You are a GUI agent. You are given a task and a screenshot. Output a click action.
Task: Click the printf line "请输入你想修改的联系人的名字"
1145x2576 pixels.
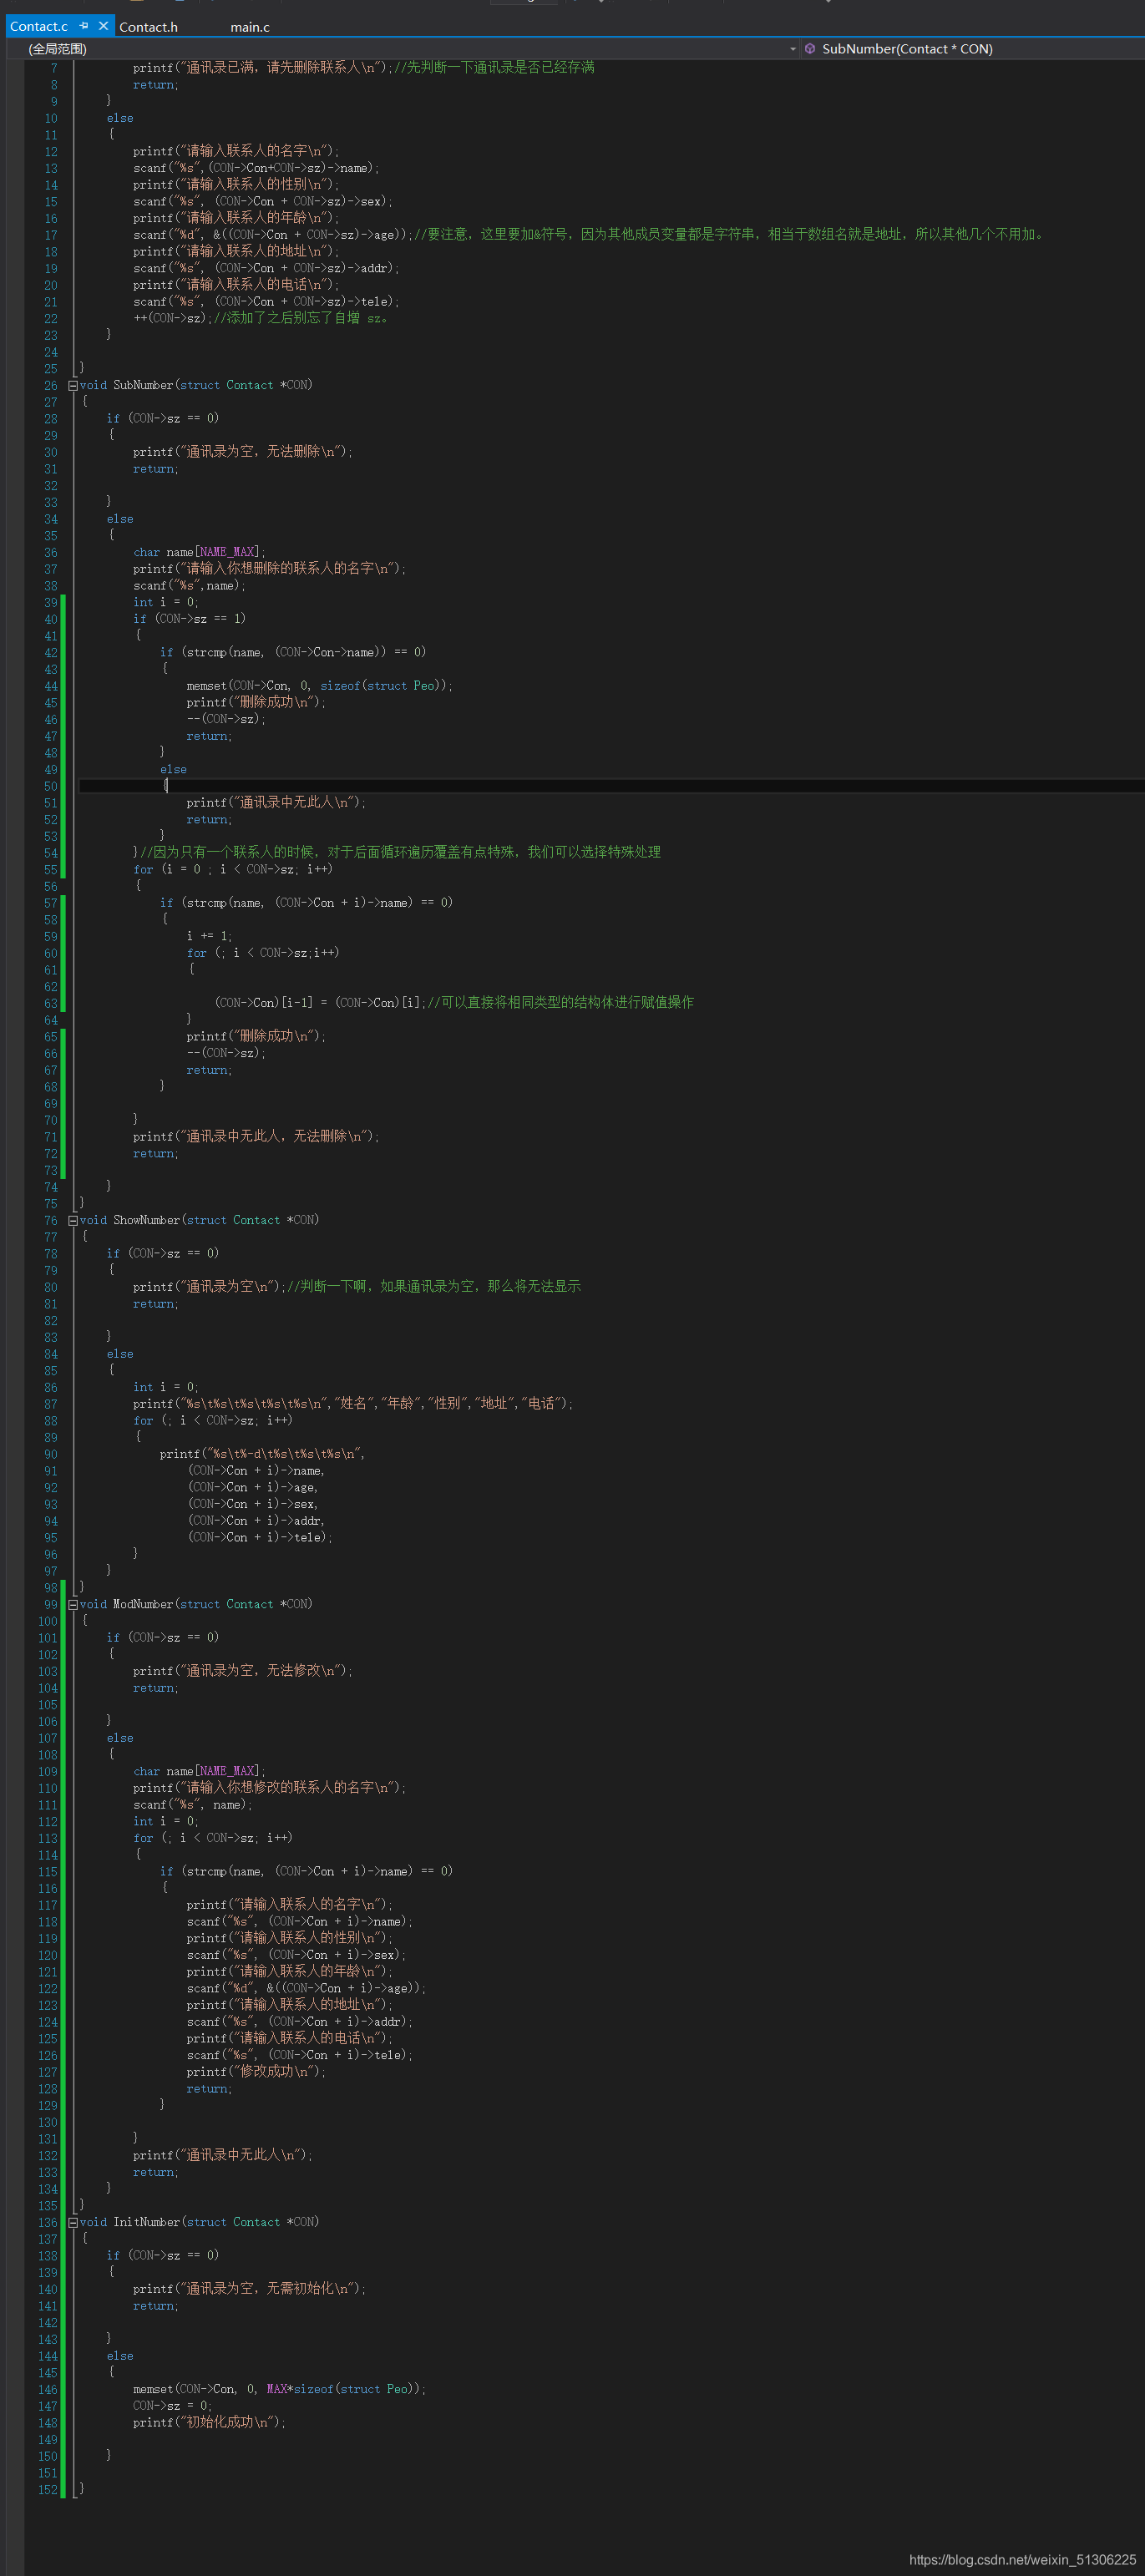269,1787
